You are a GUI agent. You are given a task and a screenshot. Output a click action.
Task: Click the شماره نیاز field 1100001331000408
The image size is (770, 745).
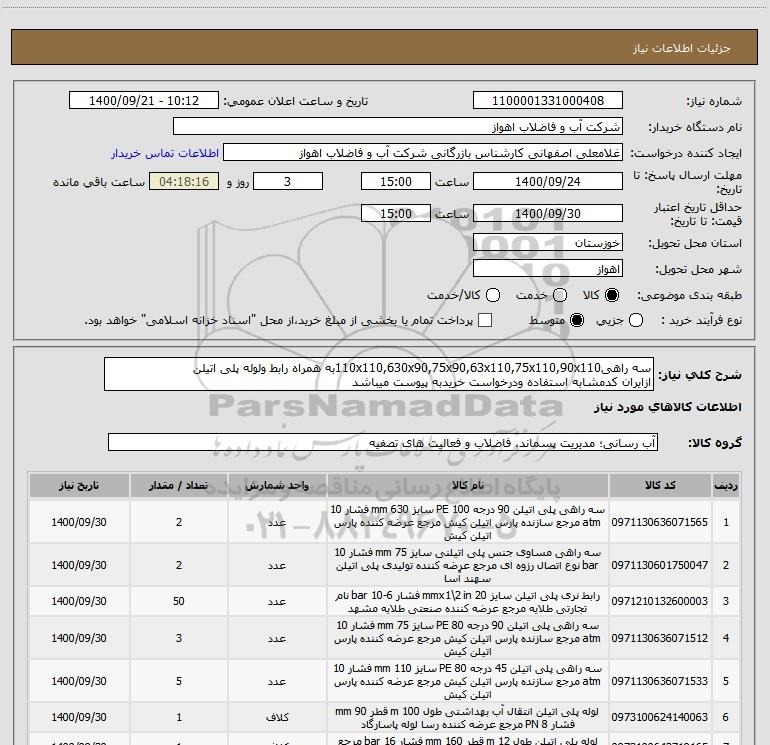tap(548, 101)
